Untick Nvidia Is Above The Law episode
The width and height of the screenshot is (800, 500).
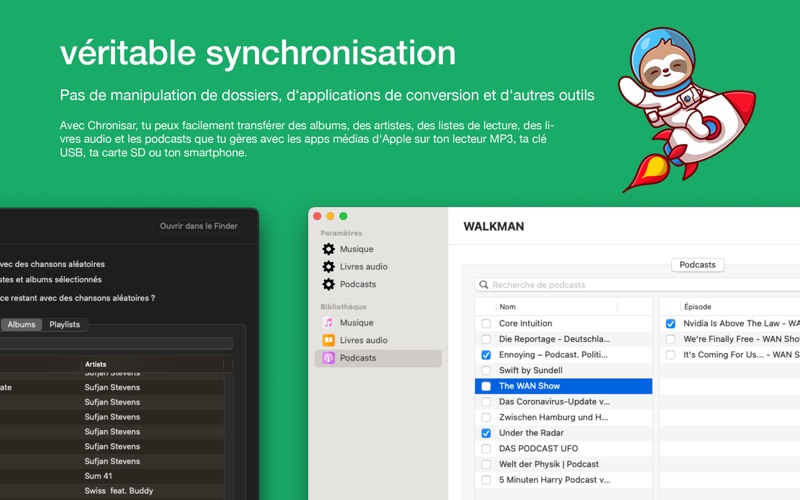coord(670,323)
